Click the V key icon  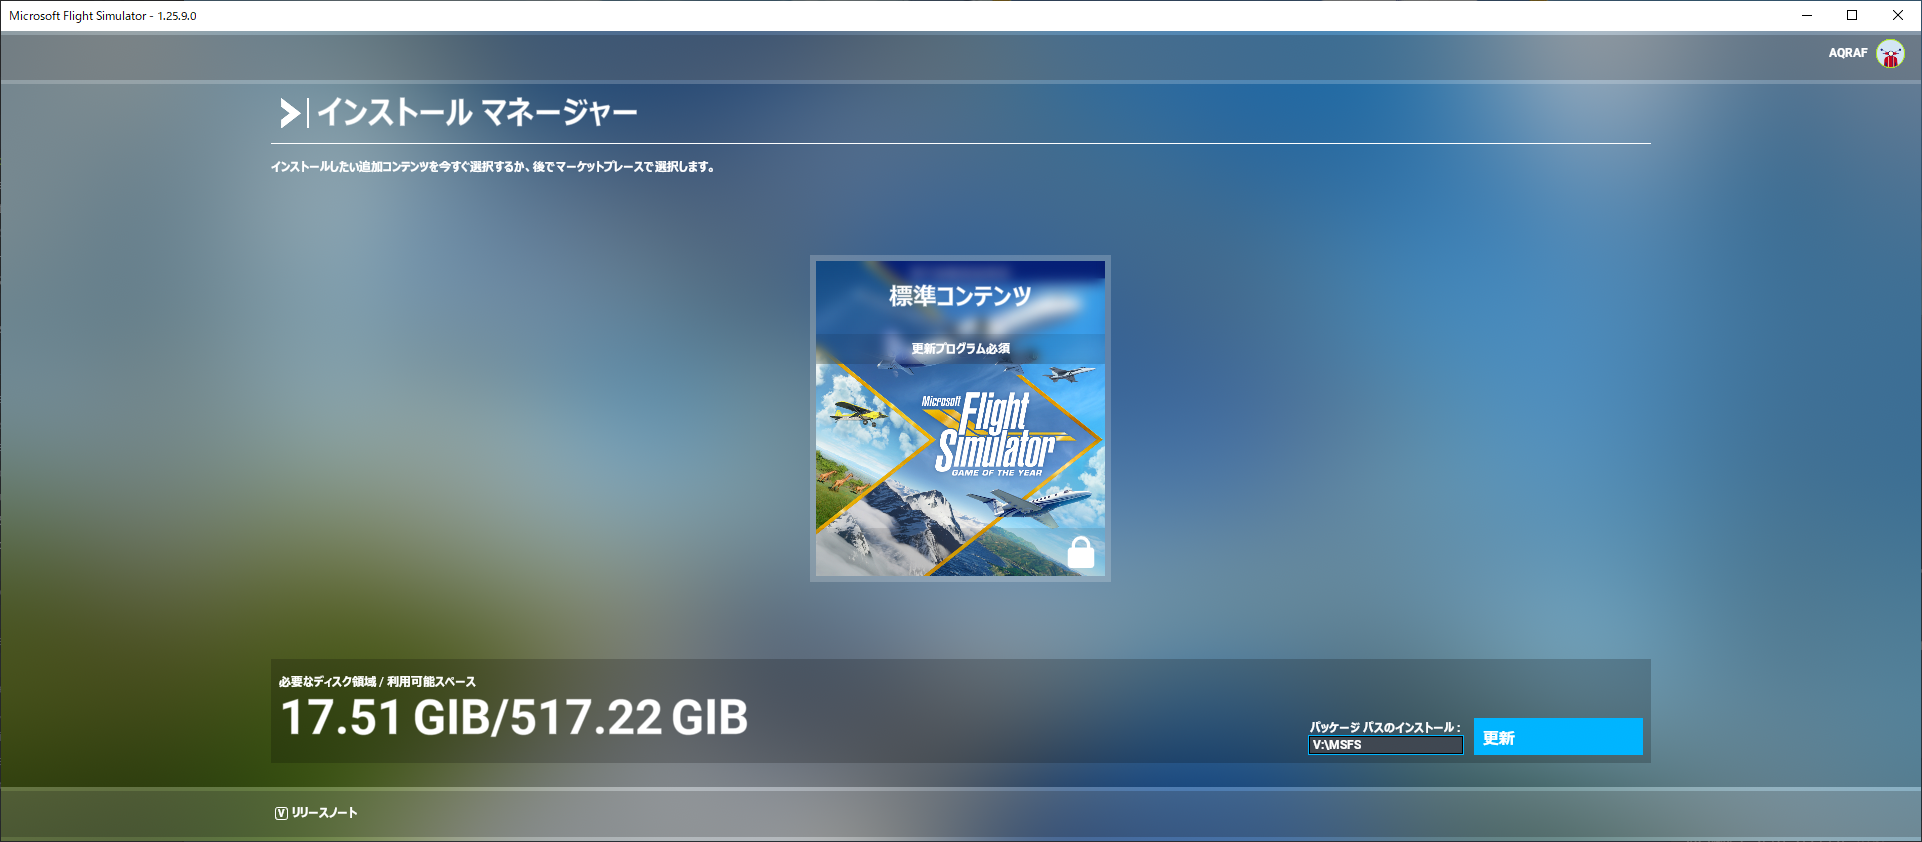click(x=281, y=813)
